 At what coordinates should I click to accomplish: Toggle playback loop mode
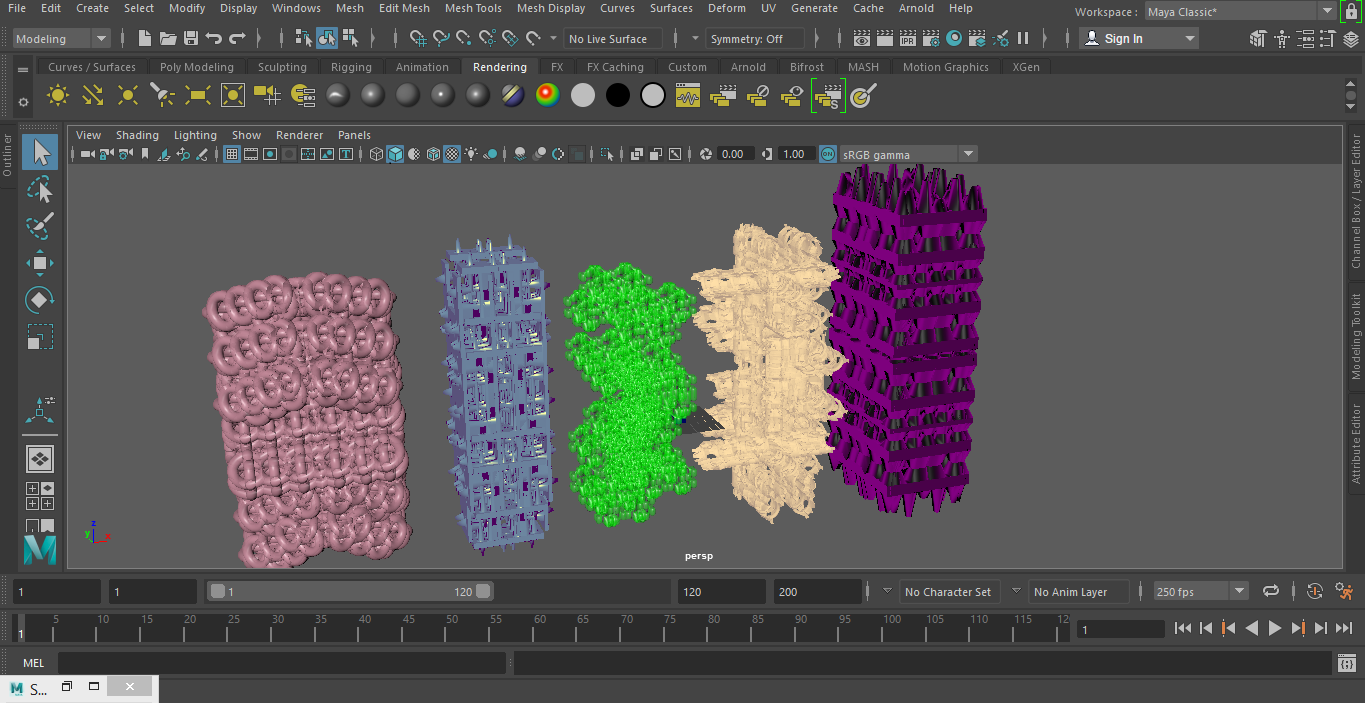point(1271,592)
